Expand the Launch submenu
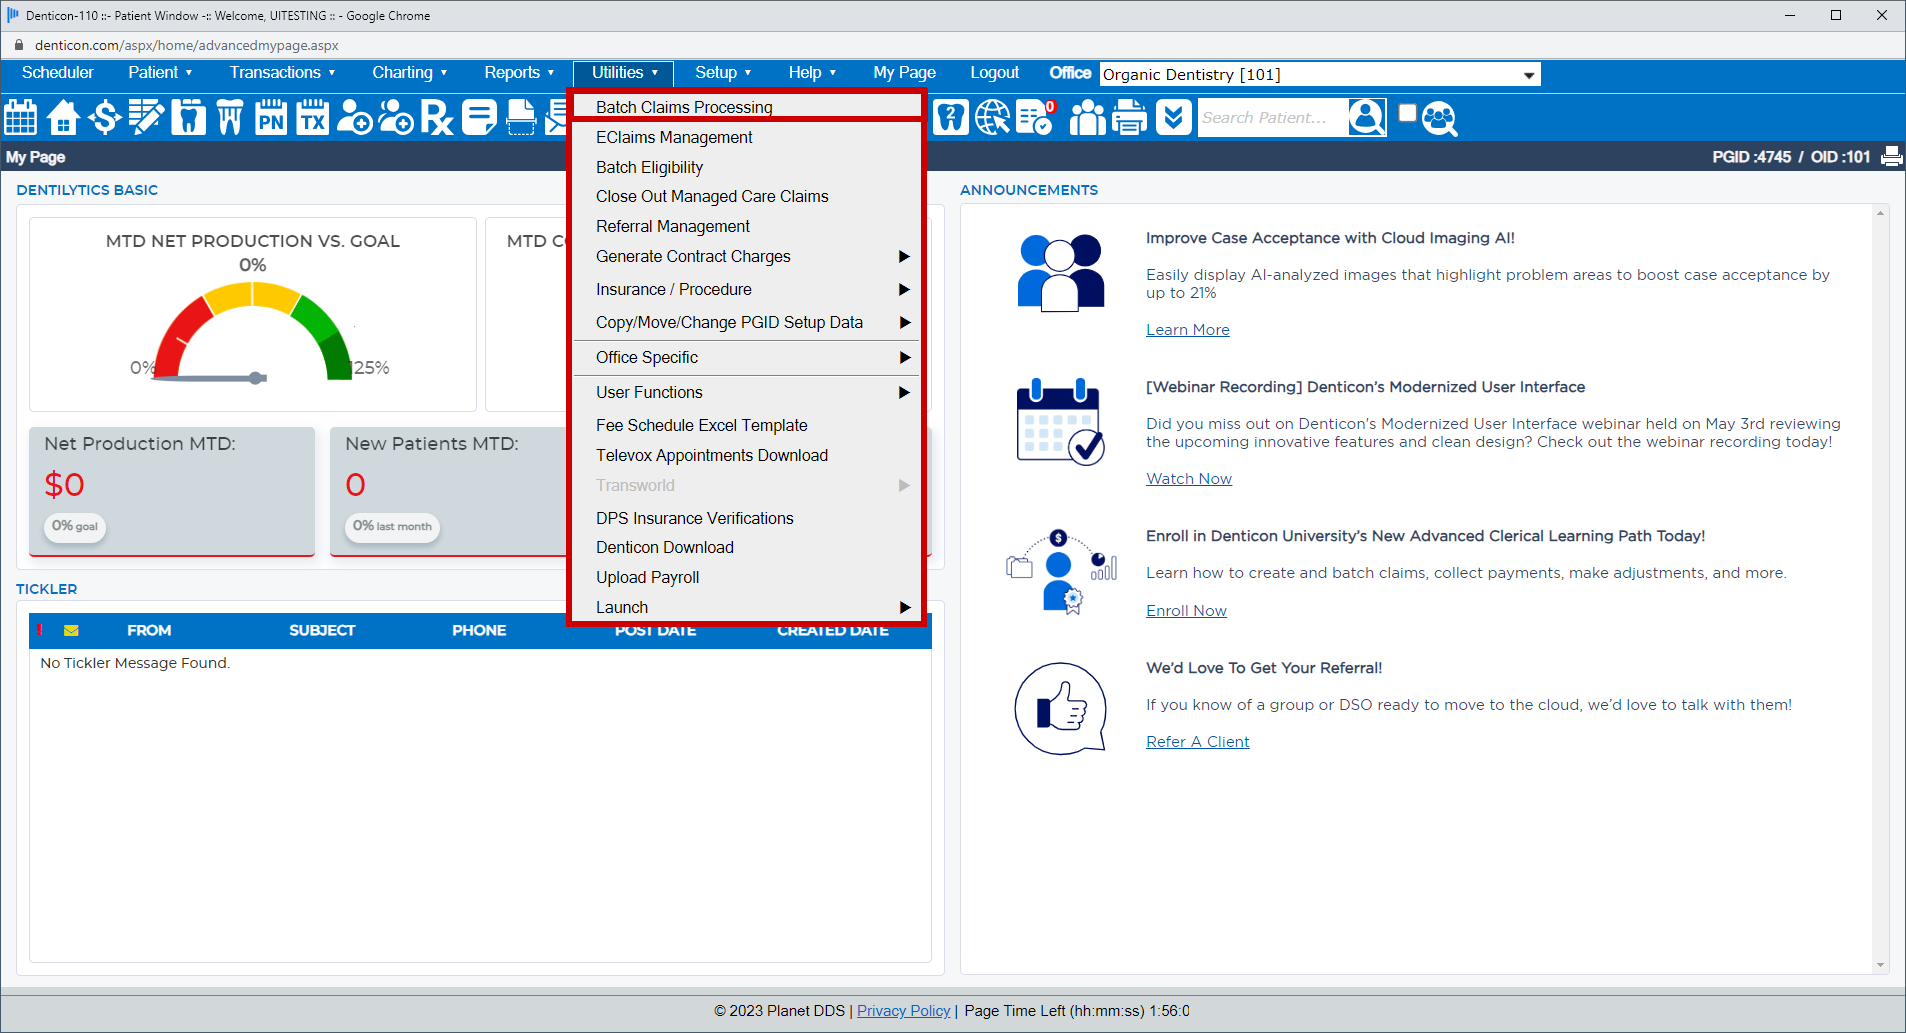 point(746,608)
